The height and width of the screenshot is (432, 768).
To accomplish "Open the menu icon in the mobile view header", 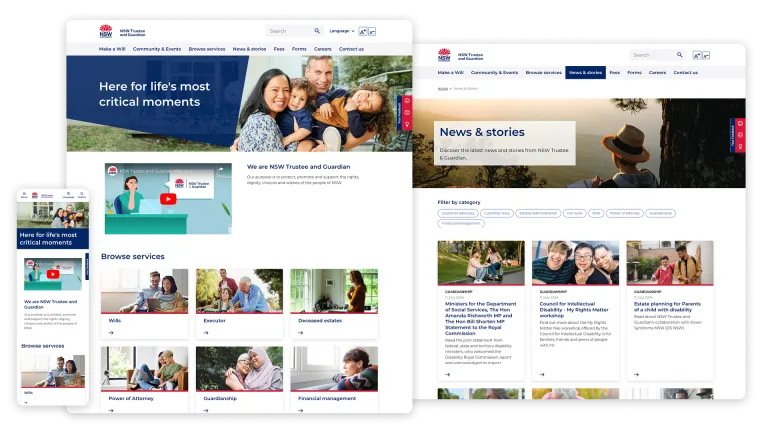I will pos(24,194).
